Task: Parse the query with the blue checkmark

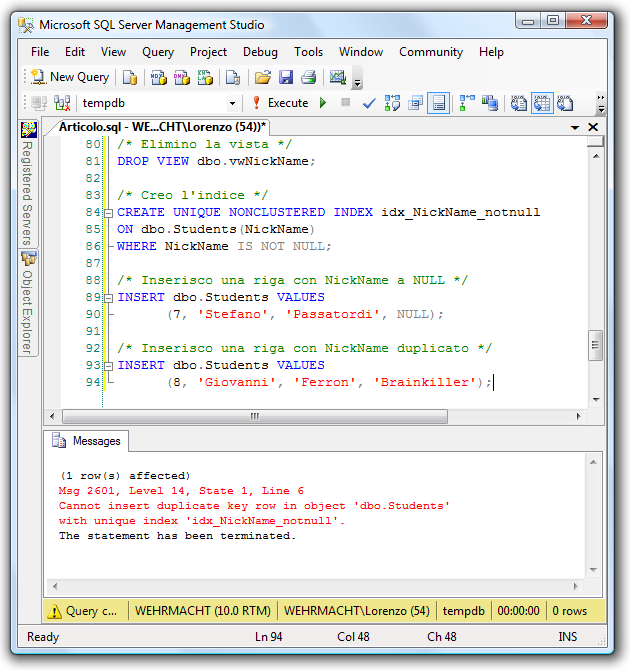Action: click(369, 103)
